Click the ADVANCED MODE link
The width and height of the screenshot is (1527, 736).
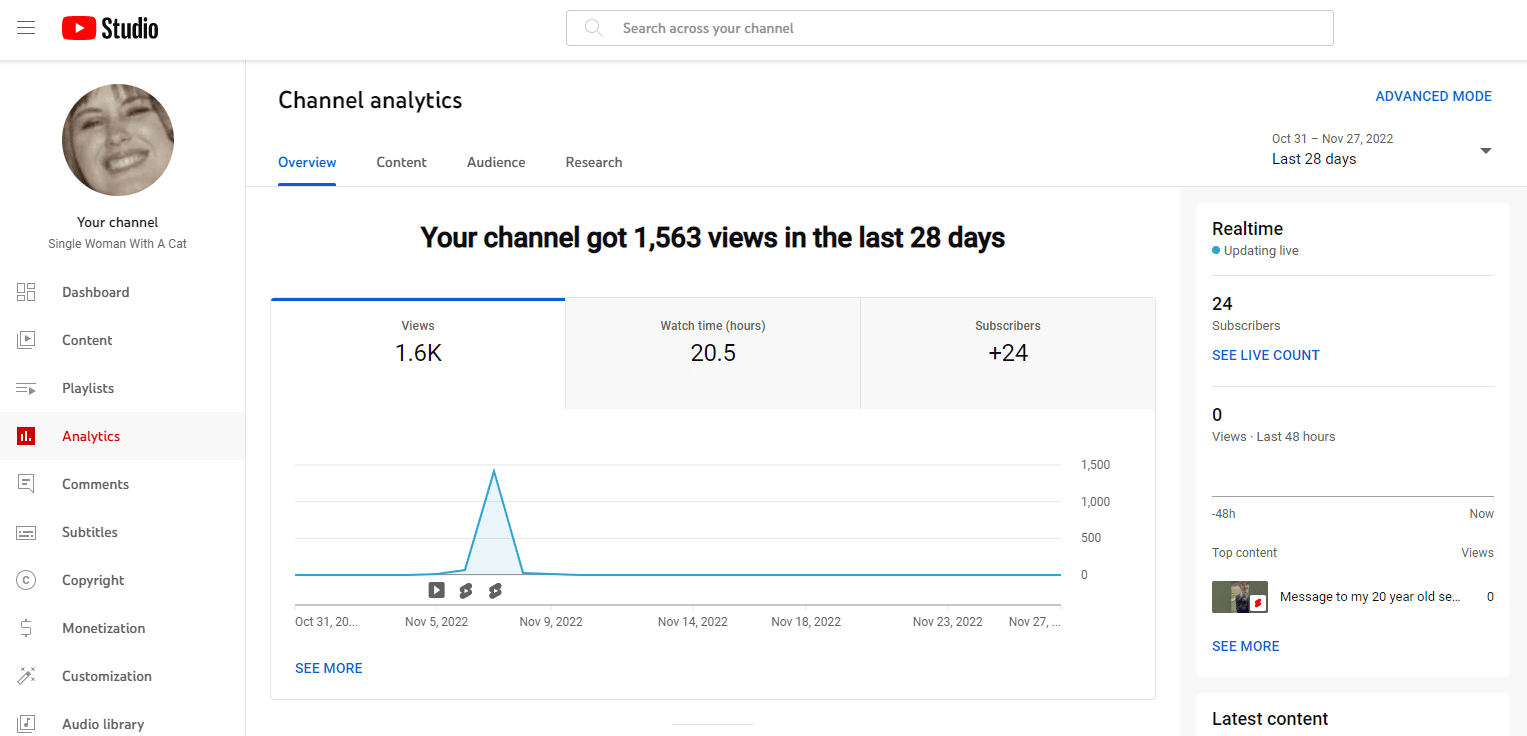1433,96
